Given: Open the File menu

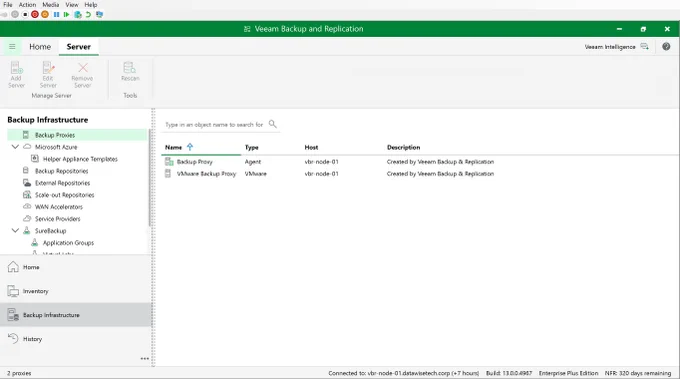Looking at the screenshot, I should coord(7,5).
